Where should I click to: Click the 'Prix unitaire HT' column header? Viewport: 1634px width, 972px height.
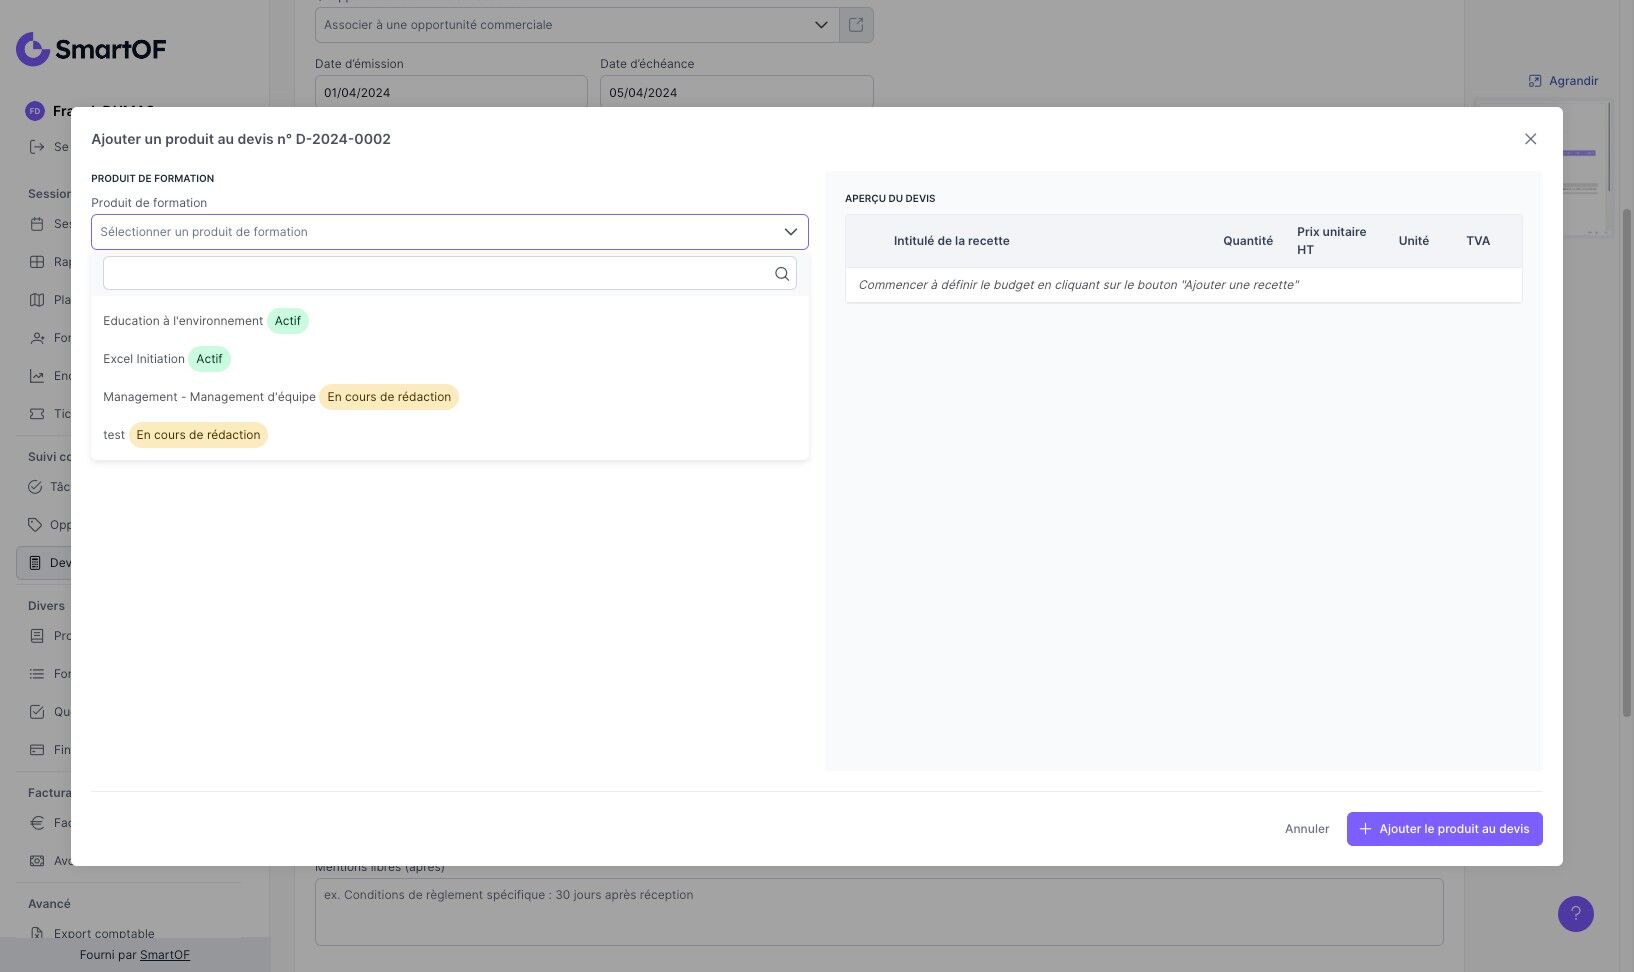pyautogui.click(x=1331, y=241)
